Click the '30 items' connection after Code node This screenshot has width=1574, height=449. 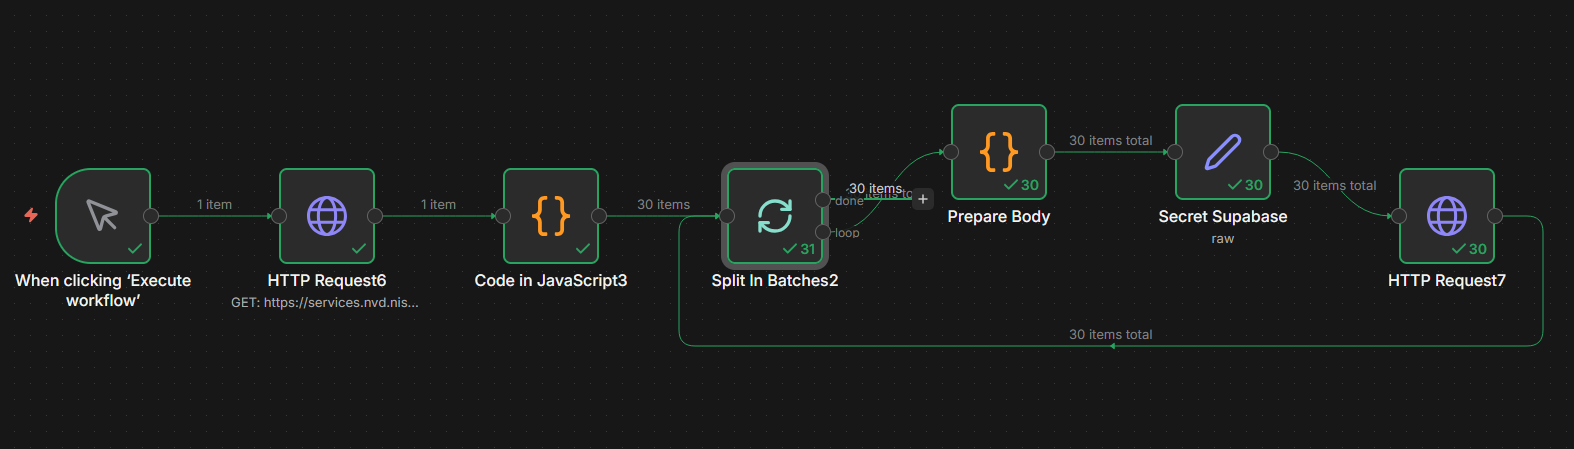click(x=663, y=205)
